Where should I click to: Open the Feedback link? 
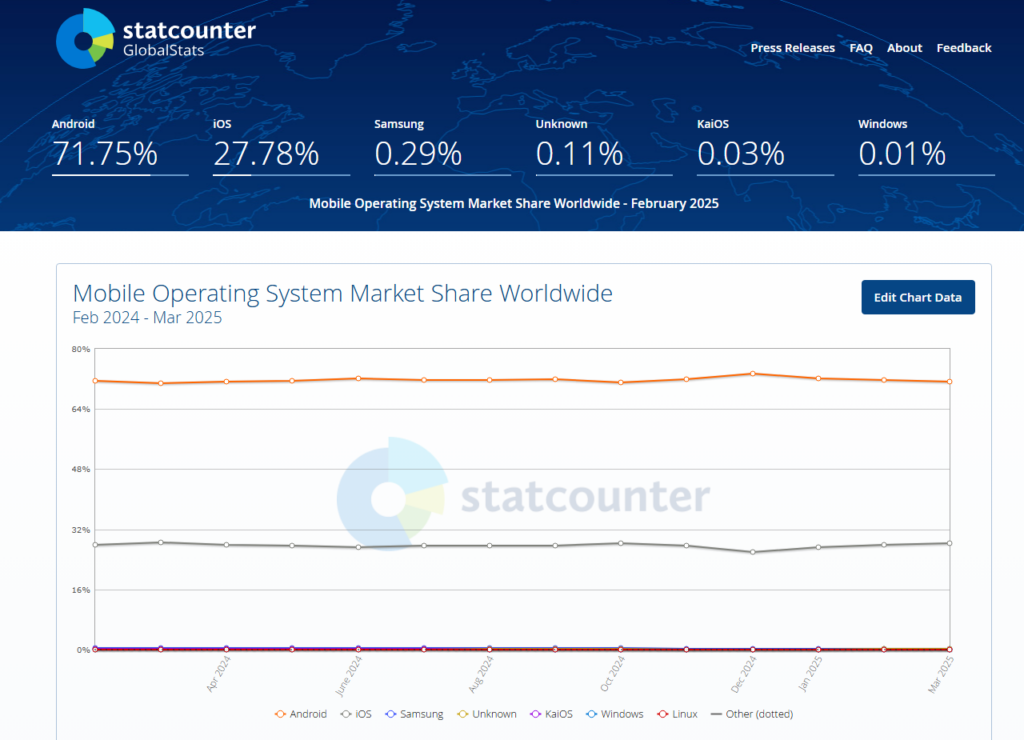pyautogui.click(x=964, y=48)
